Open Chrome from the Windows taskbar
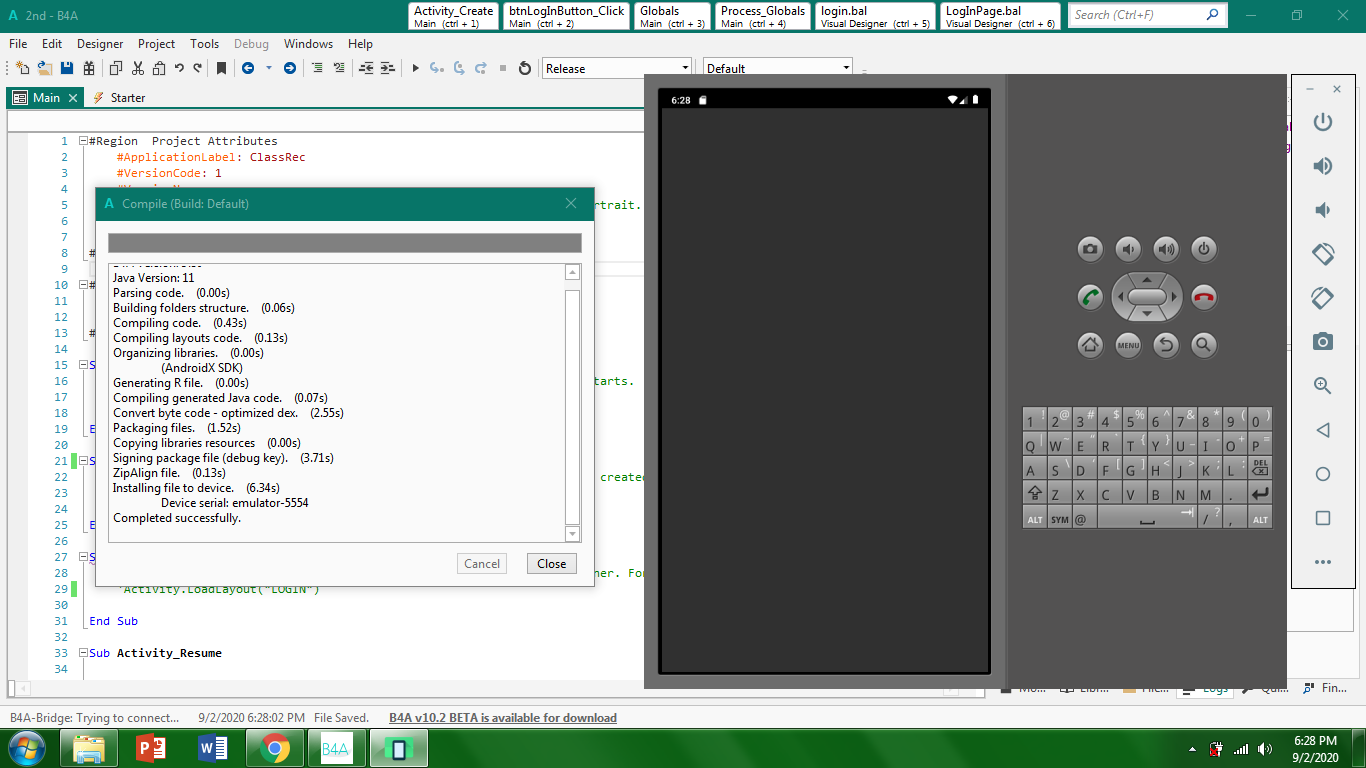The height and width of the screenshot is (768, 1366). (x=276, y=748)
